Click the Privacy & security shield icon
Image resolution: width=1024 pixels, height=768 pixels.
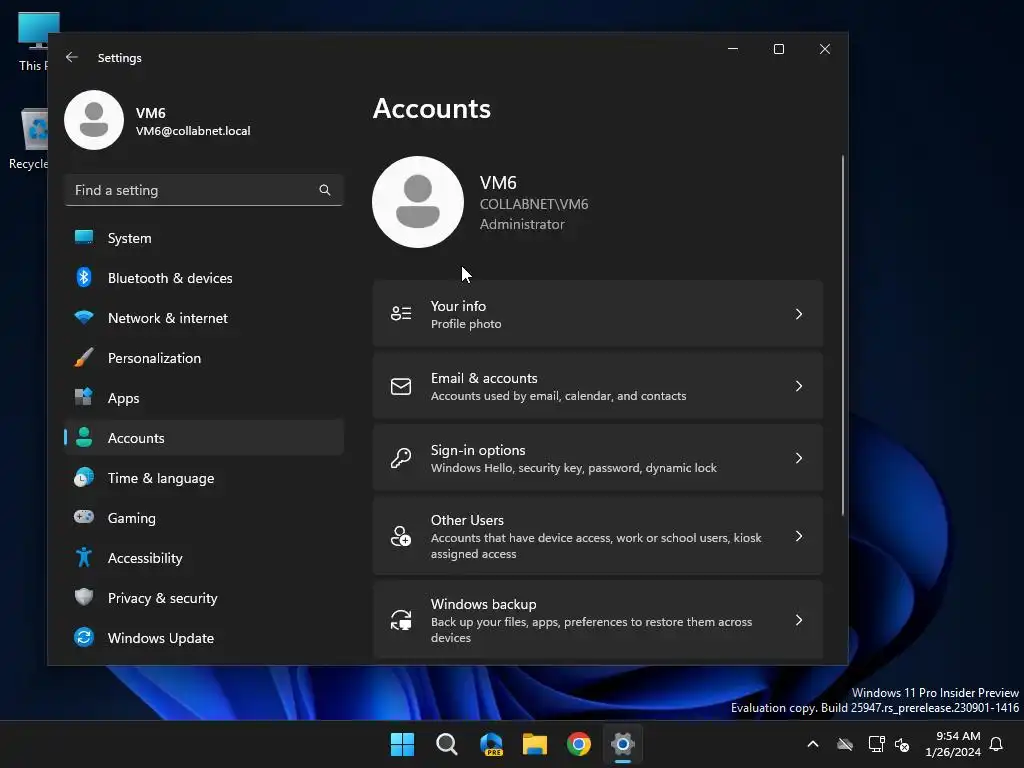84,597
